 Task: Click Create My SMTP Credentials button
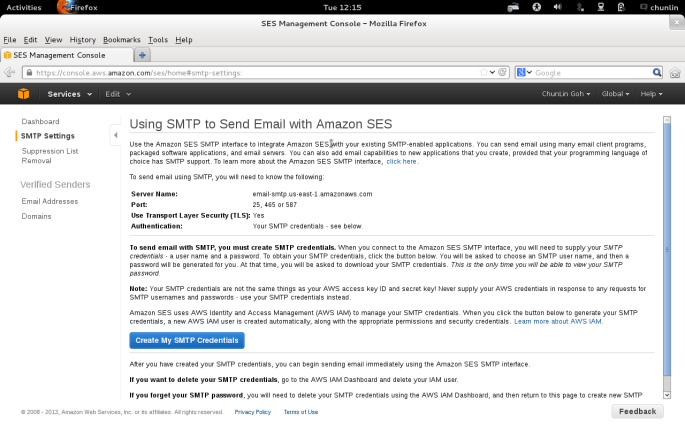point(187,340)
